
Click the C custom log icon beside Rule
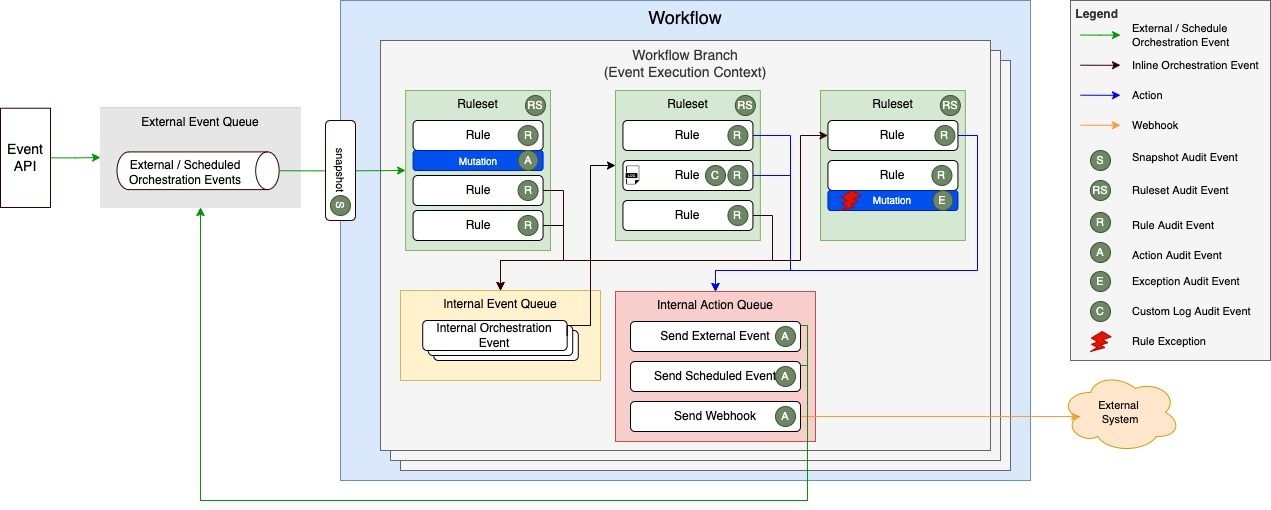point(713,175)
